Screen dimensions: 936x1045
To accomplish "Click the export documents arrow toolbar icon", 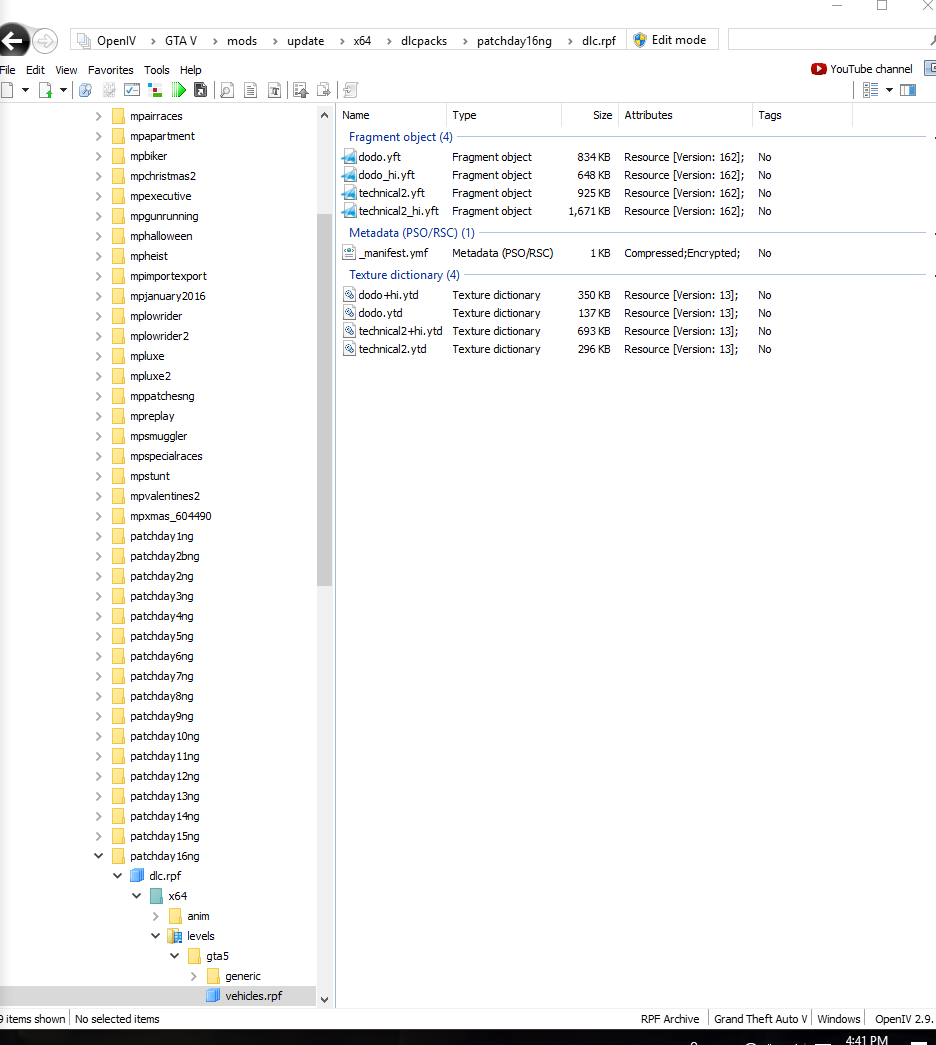I will [x=324, y=90].
